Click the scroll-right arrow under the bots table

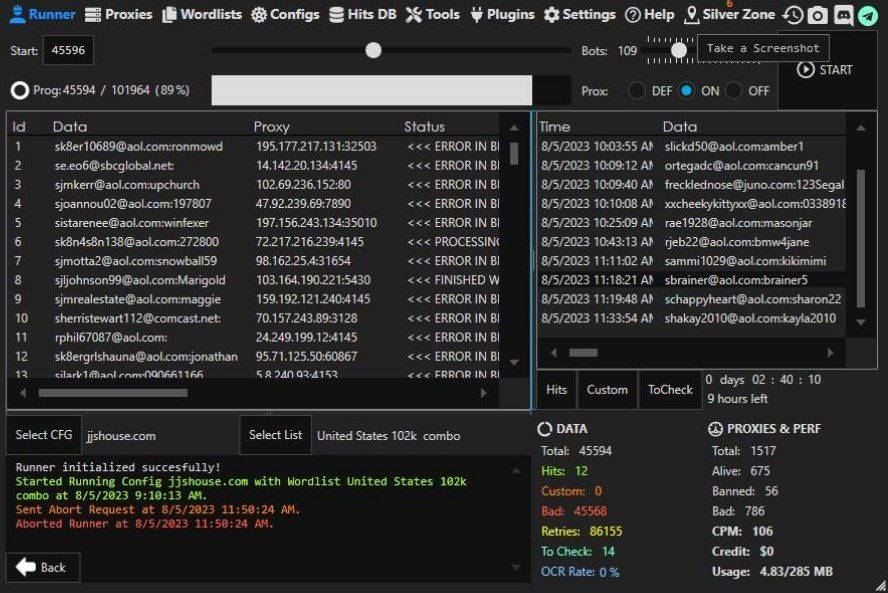click(x=483, y=393)
